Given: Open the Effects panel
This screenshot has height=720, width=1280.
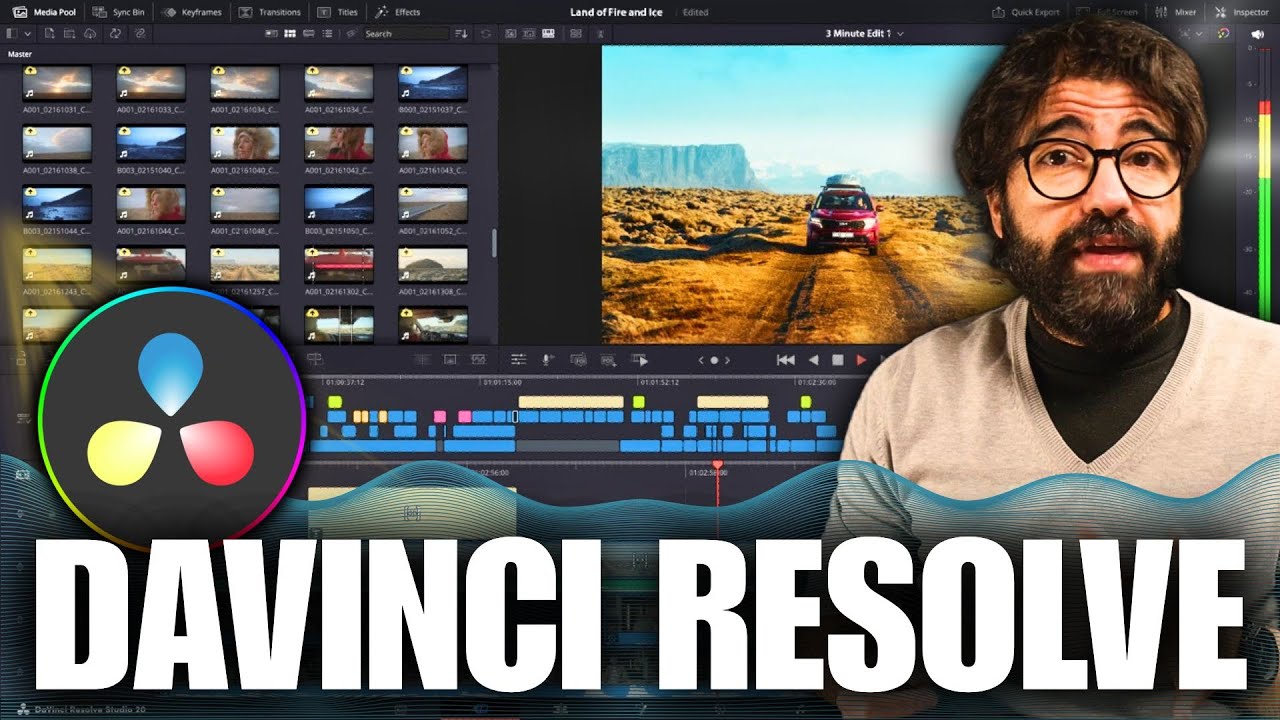Looking at the screenshot, I should [398, 12].
